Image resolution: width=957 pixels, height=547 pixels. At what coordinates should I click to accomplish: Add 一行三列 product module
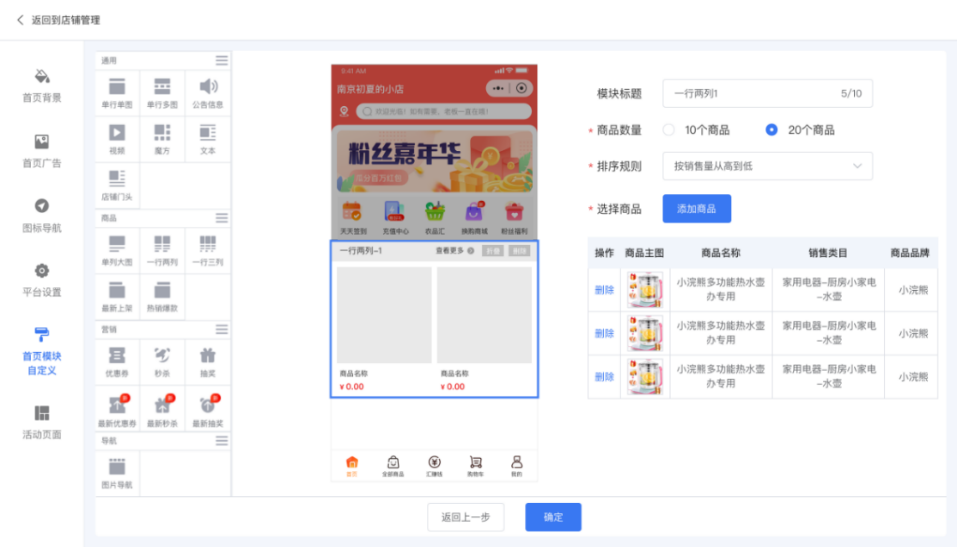coord(208,251)
